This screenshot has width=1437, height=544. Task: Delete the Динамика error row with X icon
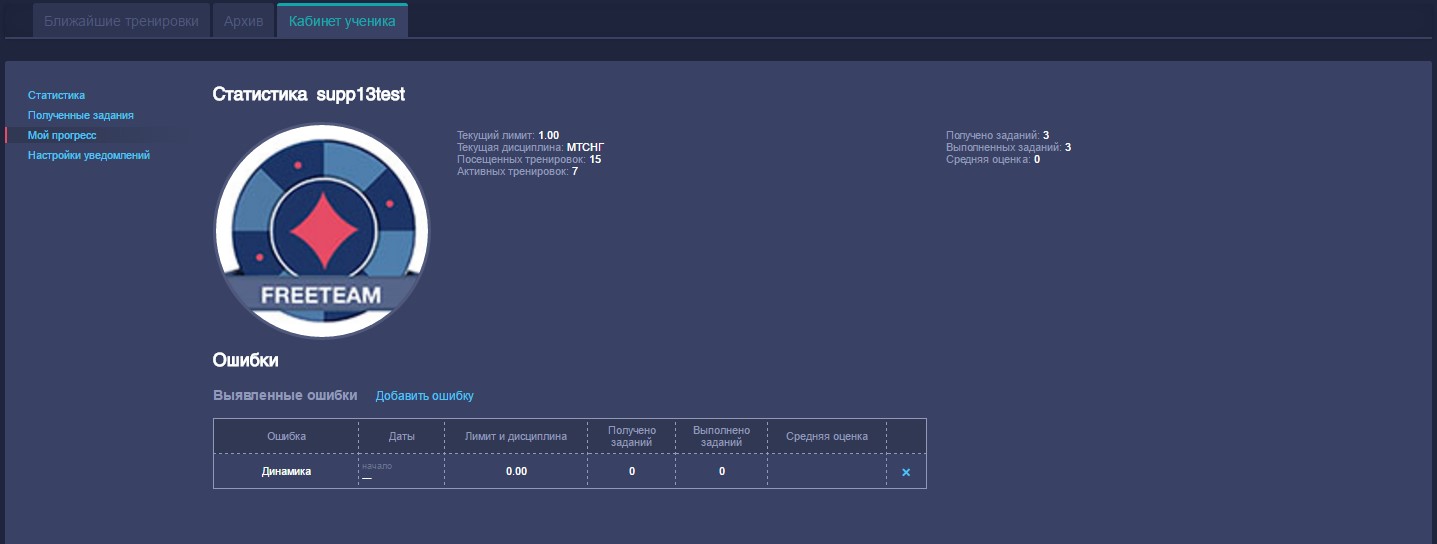point(906,472)
